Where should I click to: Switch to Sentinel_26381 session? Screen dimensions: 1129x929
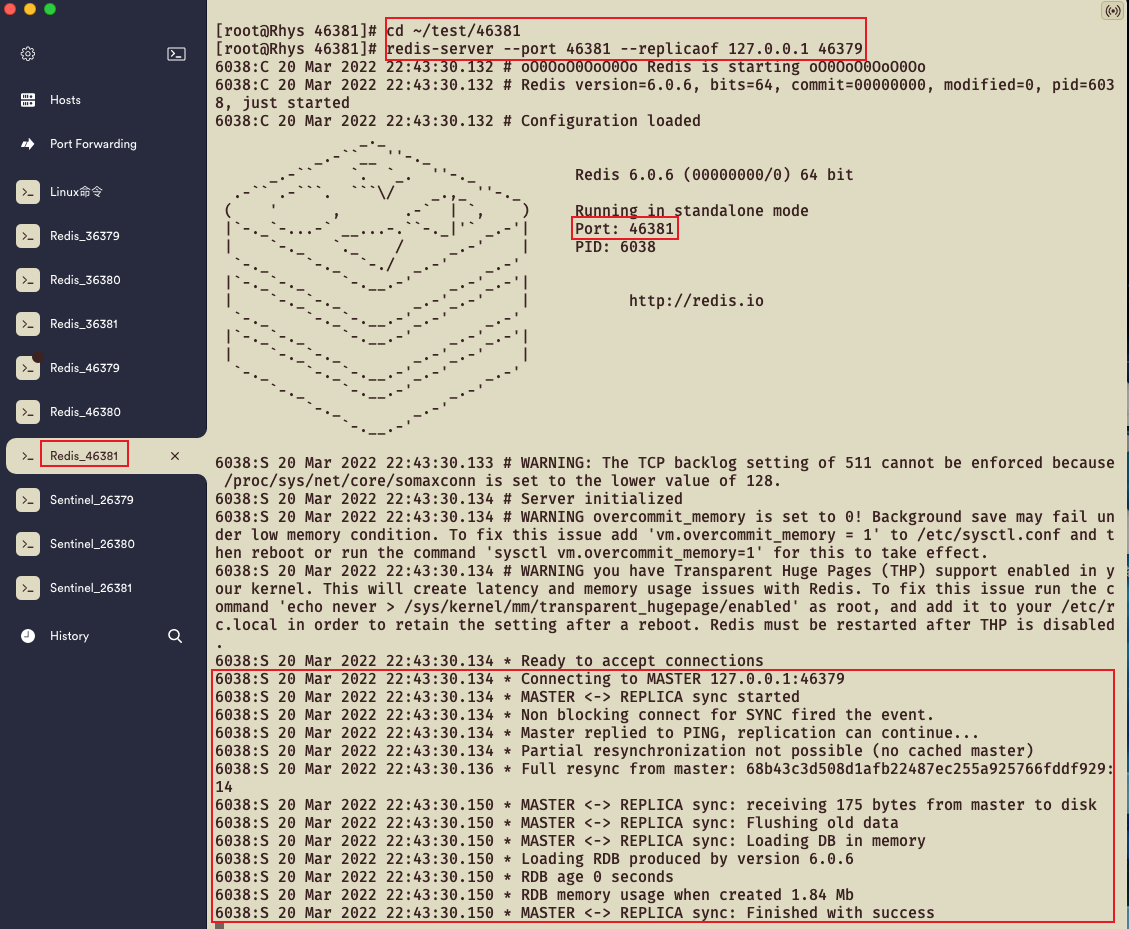click(x=91, y=588)
